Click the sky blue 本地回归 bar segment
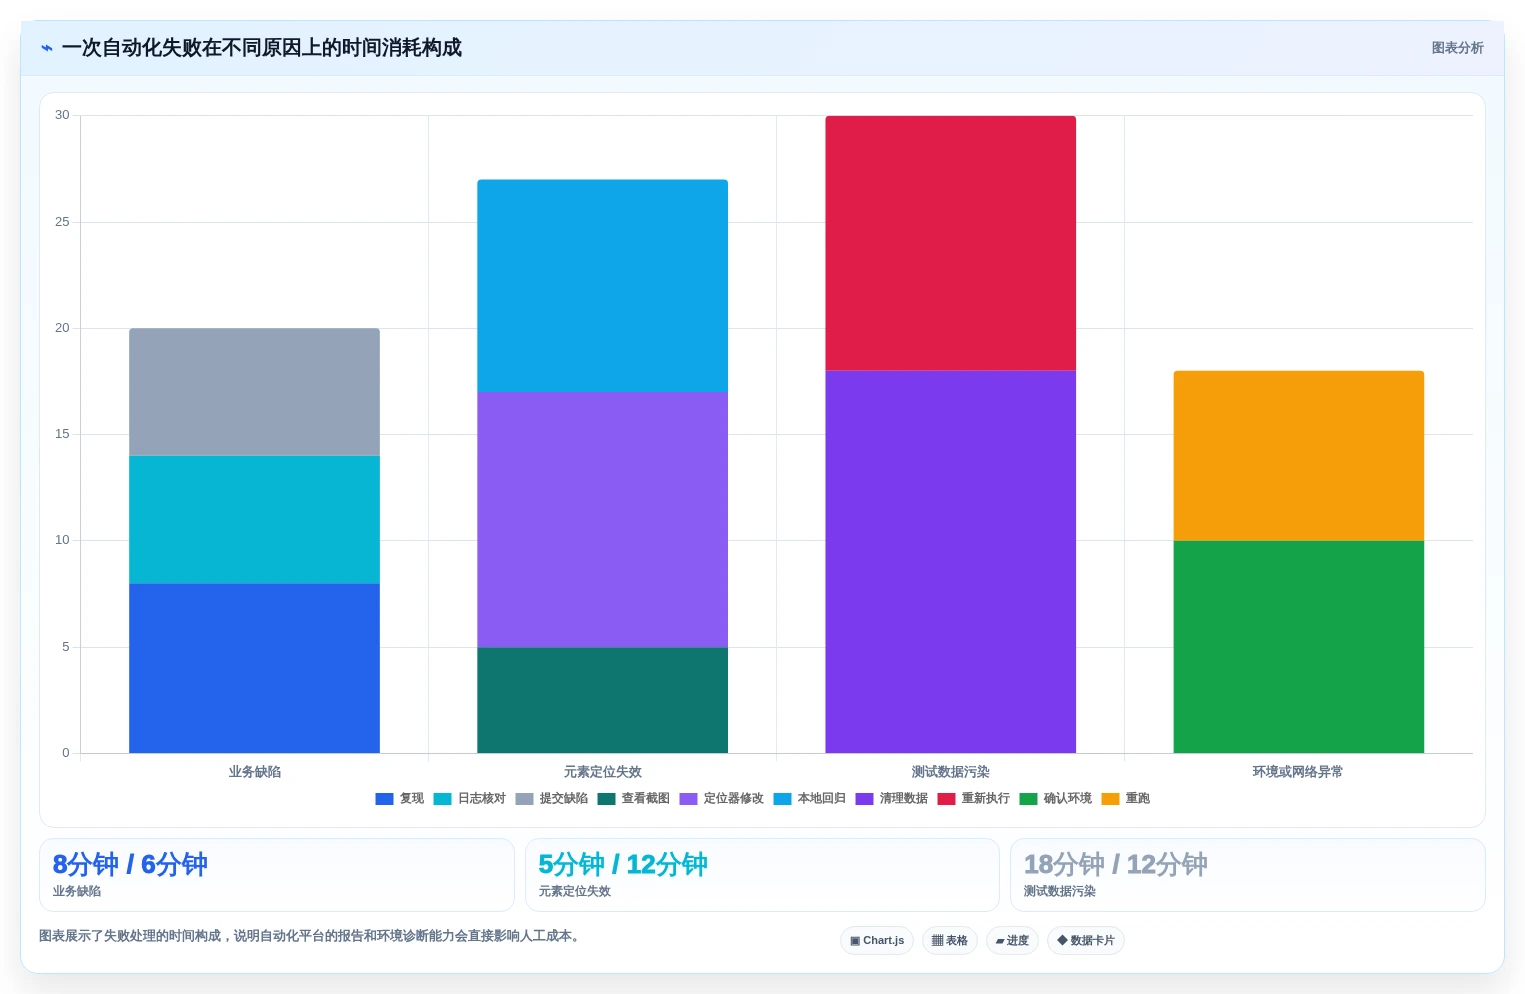The height and width of the screenshot is (994, 1525). (602, 286)
